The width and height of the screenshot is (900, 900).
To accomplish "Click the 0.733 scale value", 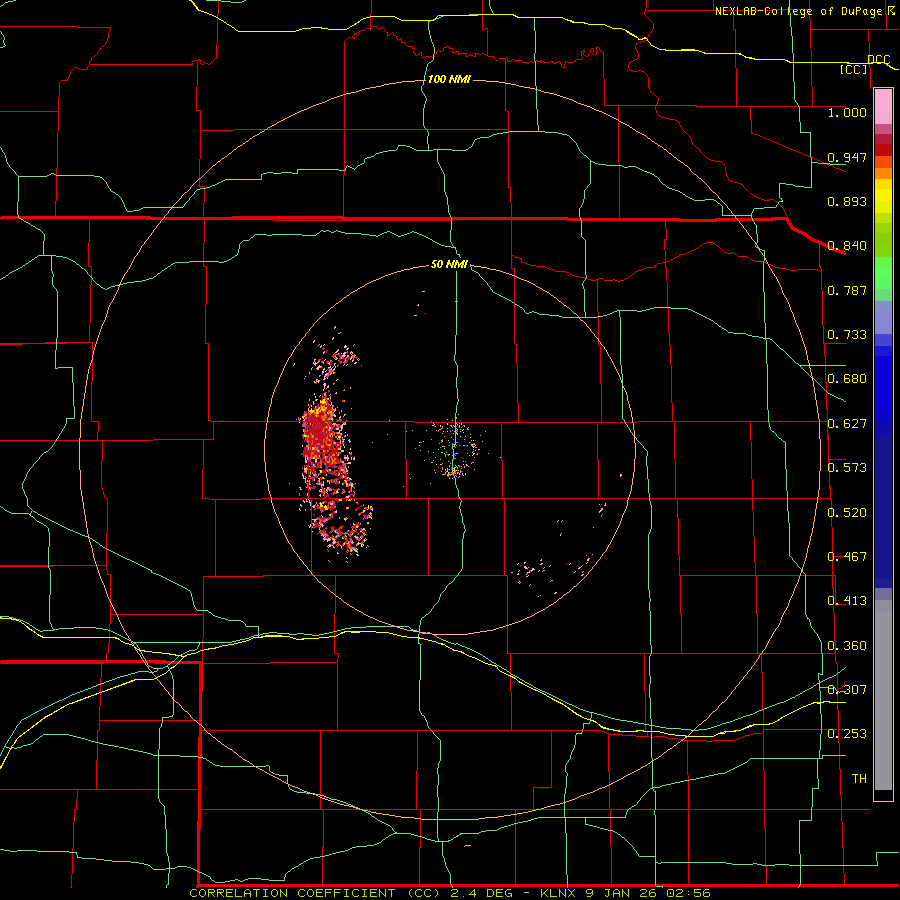I will 847,335.
